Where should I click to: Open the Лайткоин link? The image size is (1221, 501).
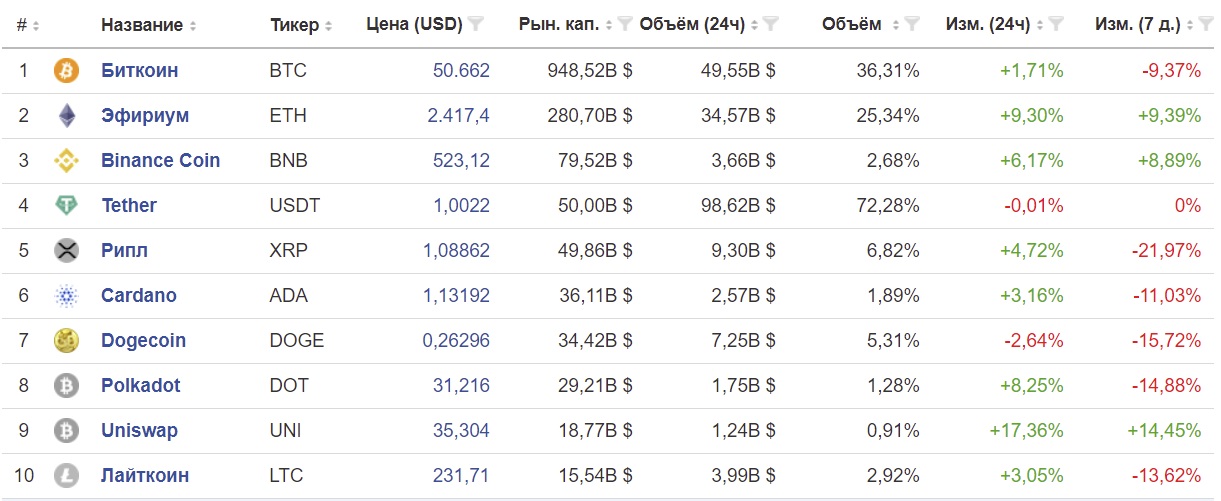[x=145, y=476]
